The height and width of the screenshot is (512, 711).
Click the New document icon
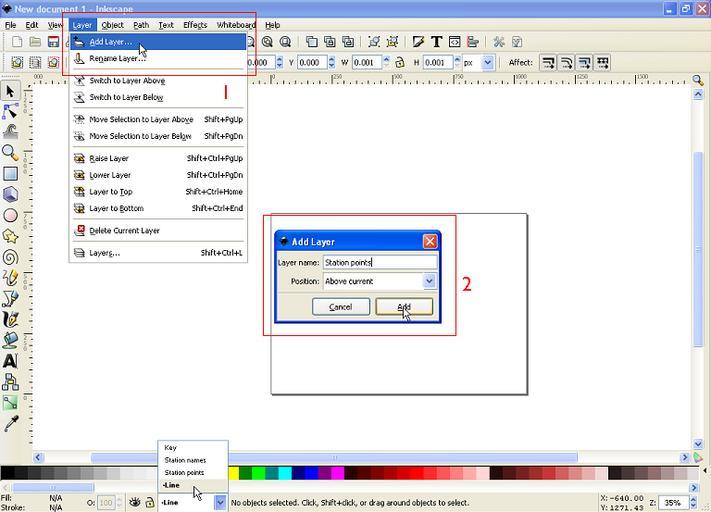(x=17, y=42)
